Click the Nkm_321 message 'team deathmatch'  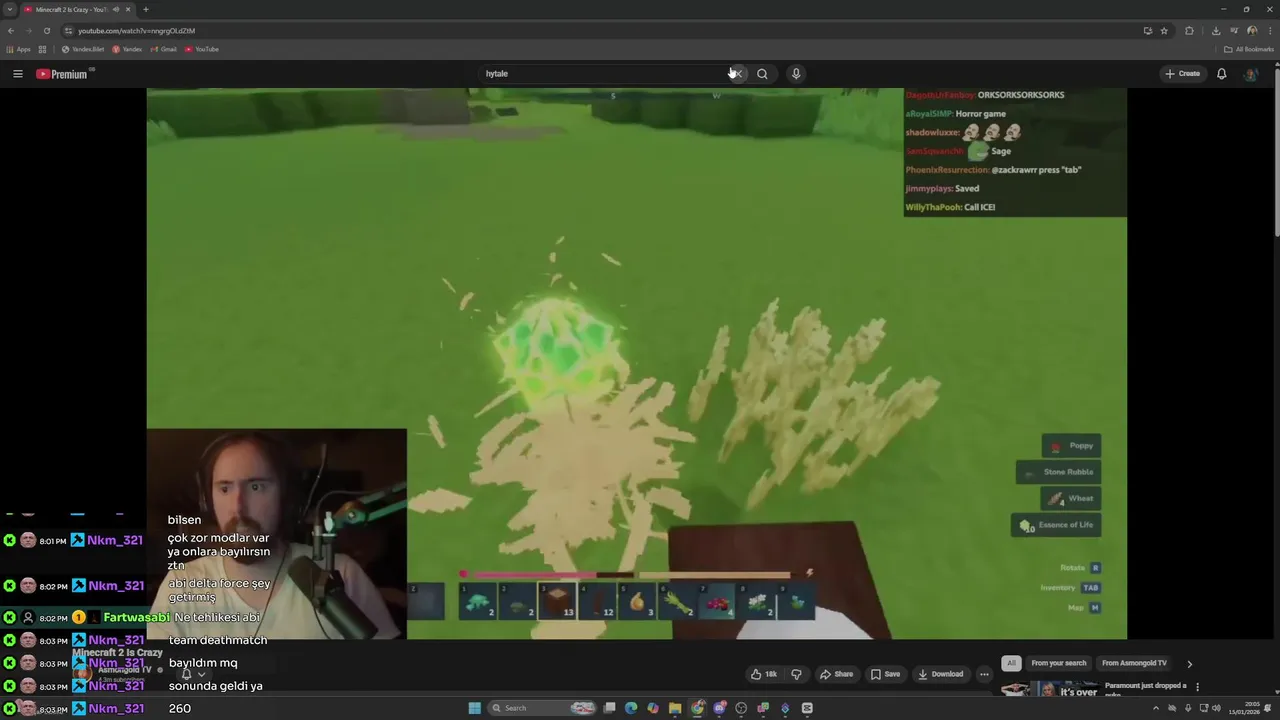pyautogui.click(x=218, y=640)
